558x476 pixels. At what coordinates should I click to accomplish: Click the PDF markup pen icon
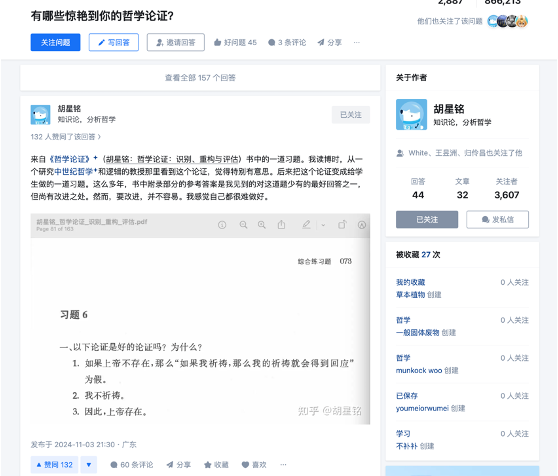(x=306, y=224)
